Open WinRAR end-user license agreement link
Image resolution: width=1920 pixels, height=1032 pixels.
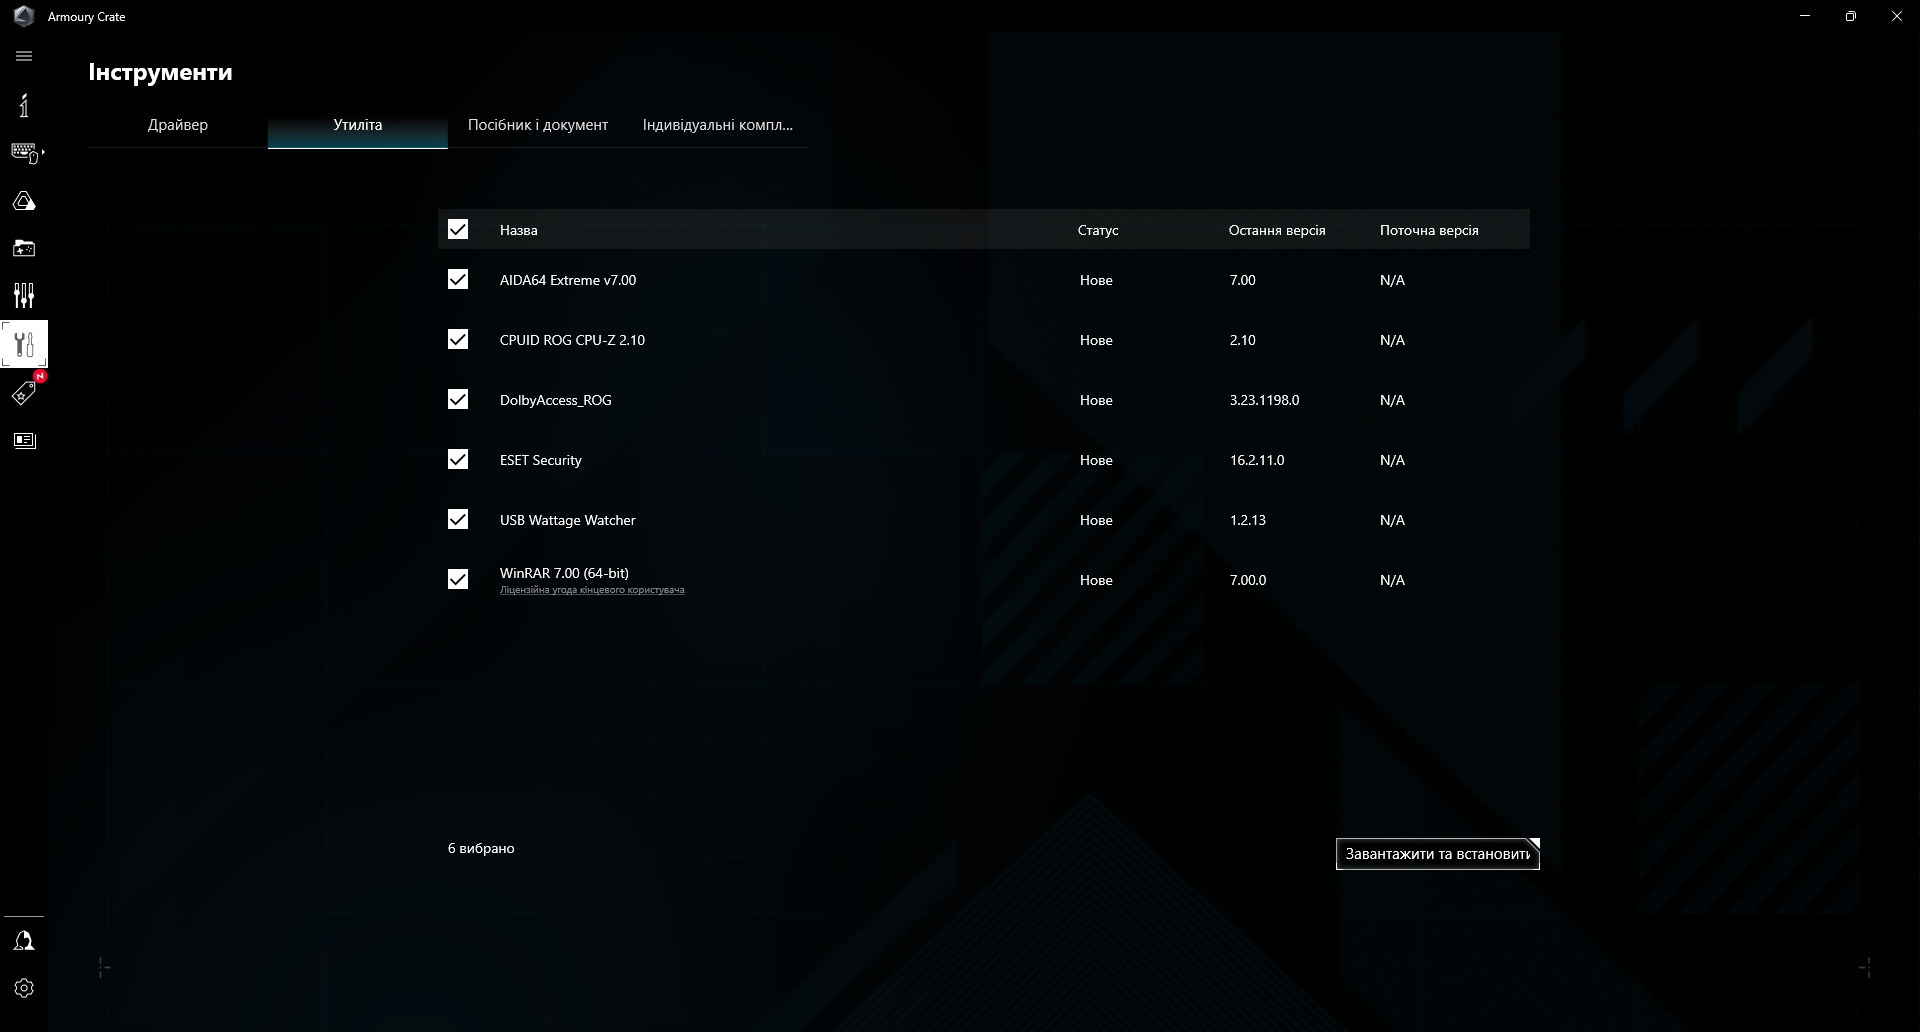click(x=592, y=590)
